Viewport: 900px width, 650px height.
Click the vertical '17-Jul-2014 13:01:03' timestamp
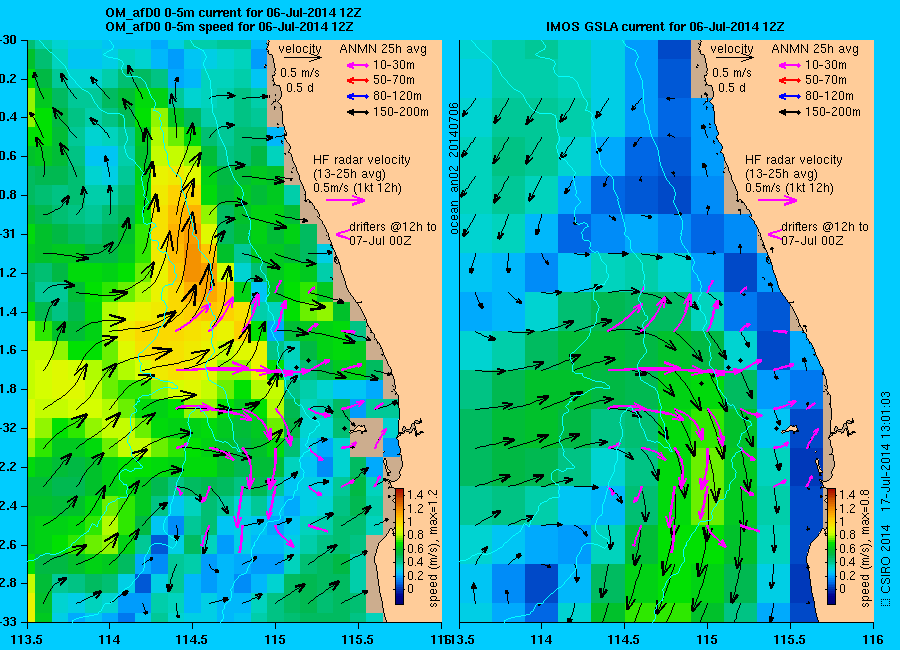pyautogui.click(x=886, y=450)
